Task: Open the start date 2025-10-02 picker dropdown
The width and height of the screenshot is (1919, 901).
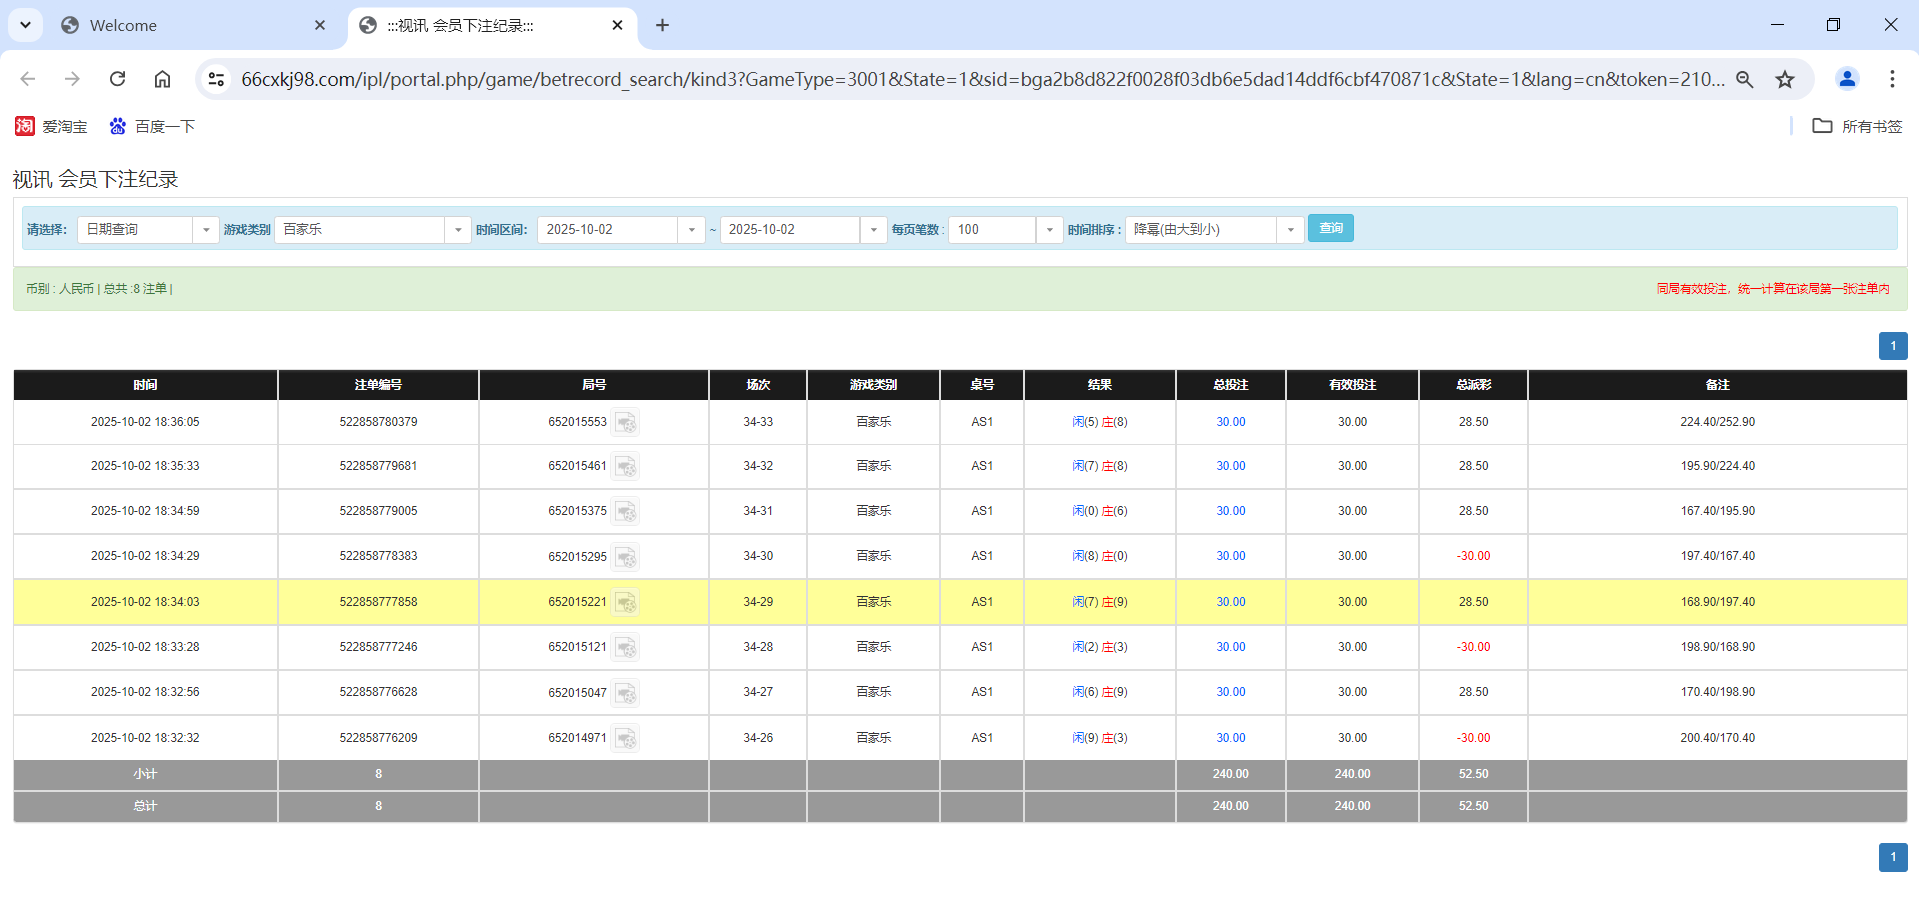Action: pyautogui.click(x=691, y=229)
